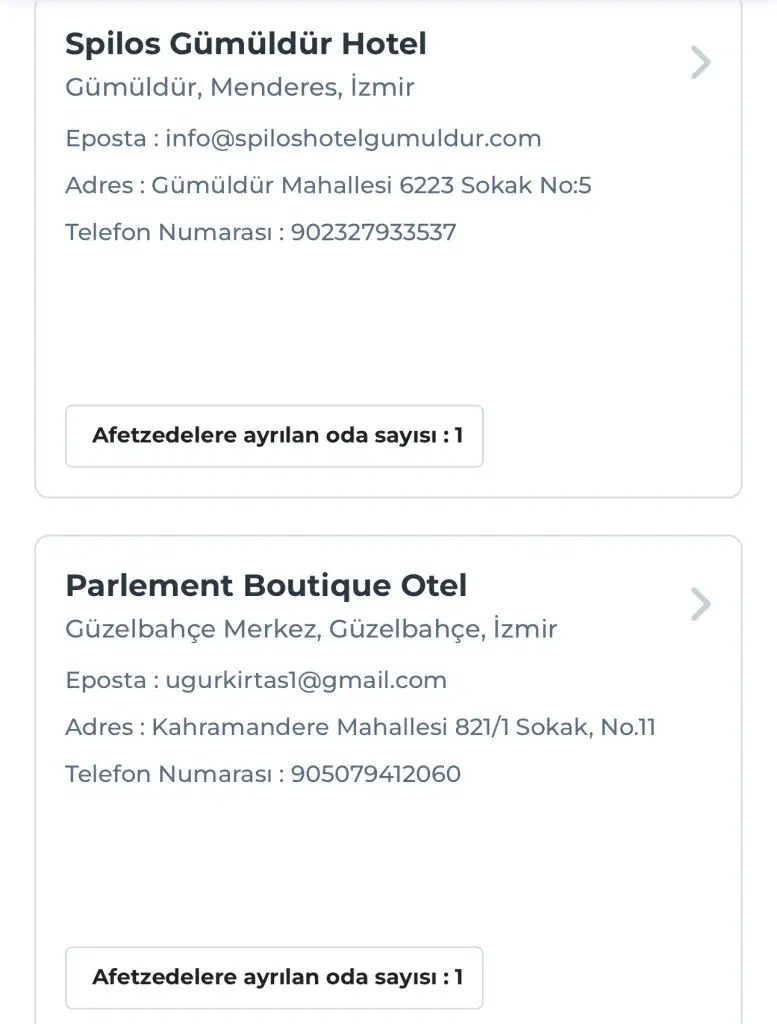Select the Spilos Gümüldür Hotel title
The height and width of the screenshot is (1024, 777).
[x=246, y=44]
